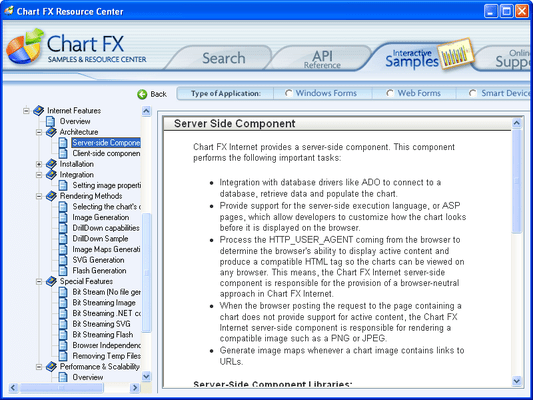Select the Windows Forms radio button

[x=289, y=93]
